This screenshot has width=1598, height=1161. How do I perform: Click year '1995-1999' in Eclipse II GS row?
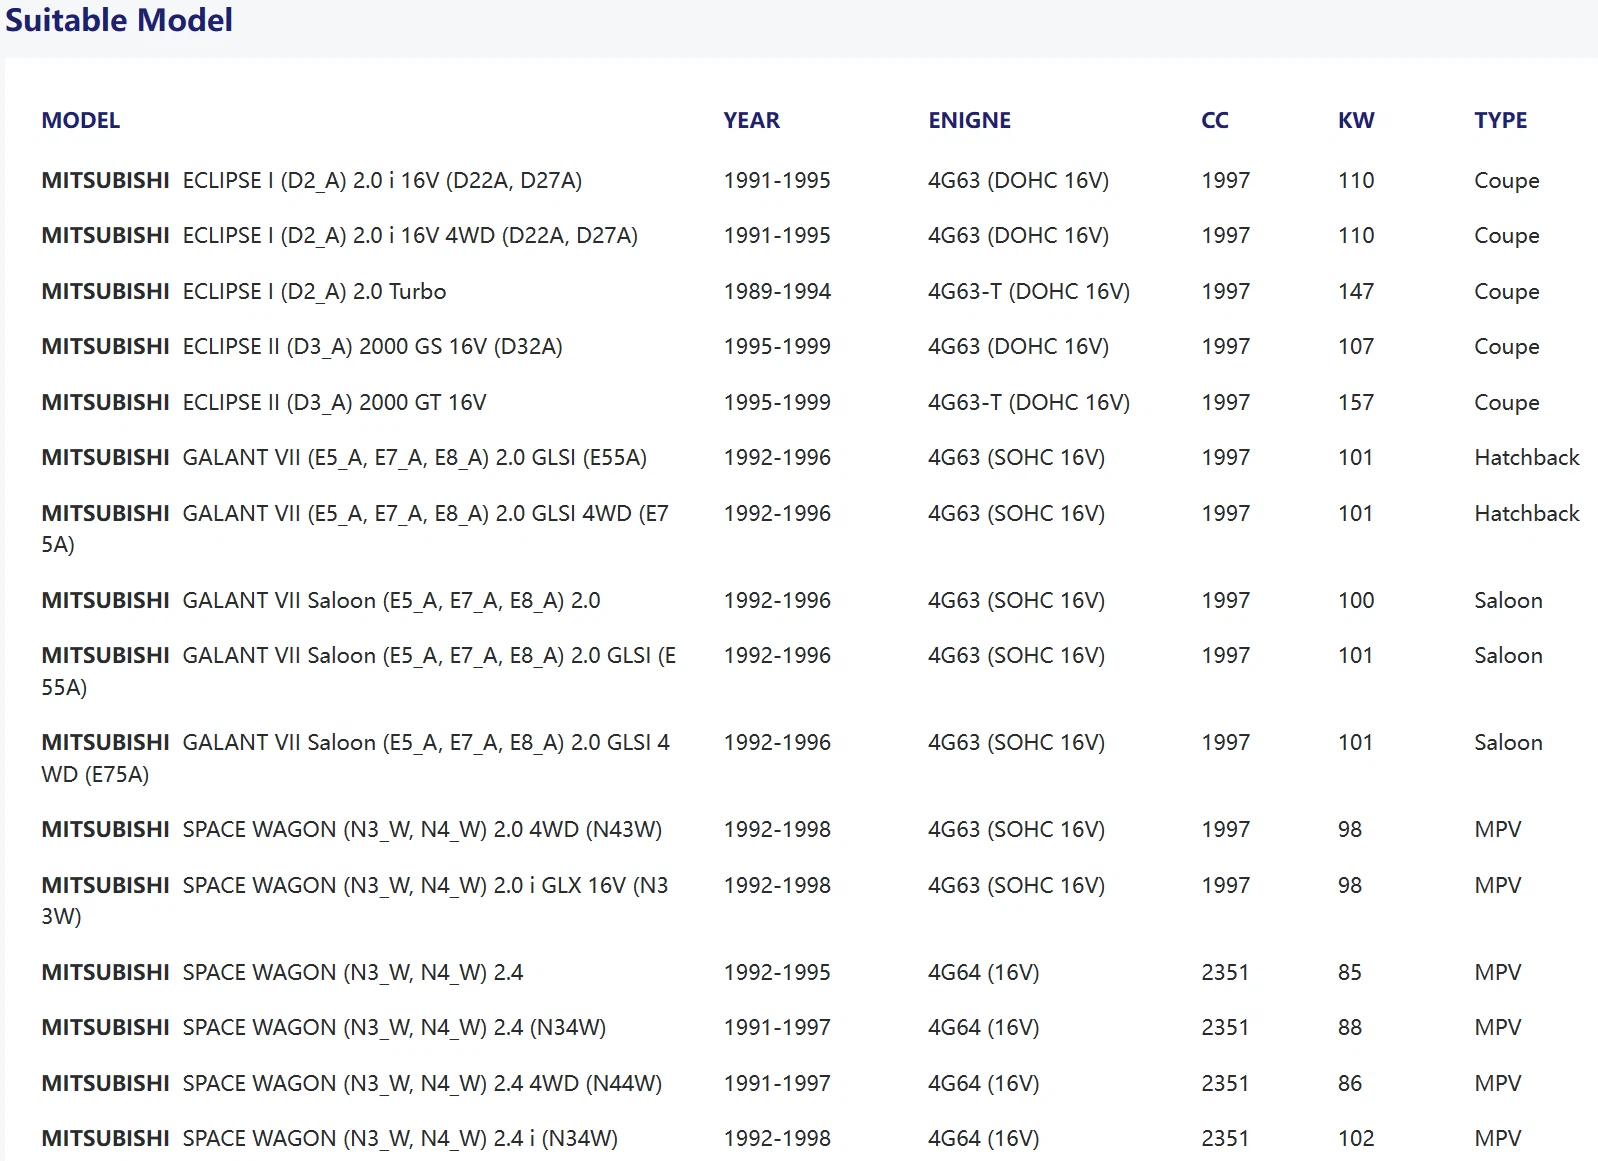[777, 346]
